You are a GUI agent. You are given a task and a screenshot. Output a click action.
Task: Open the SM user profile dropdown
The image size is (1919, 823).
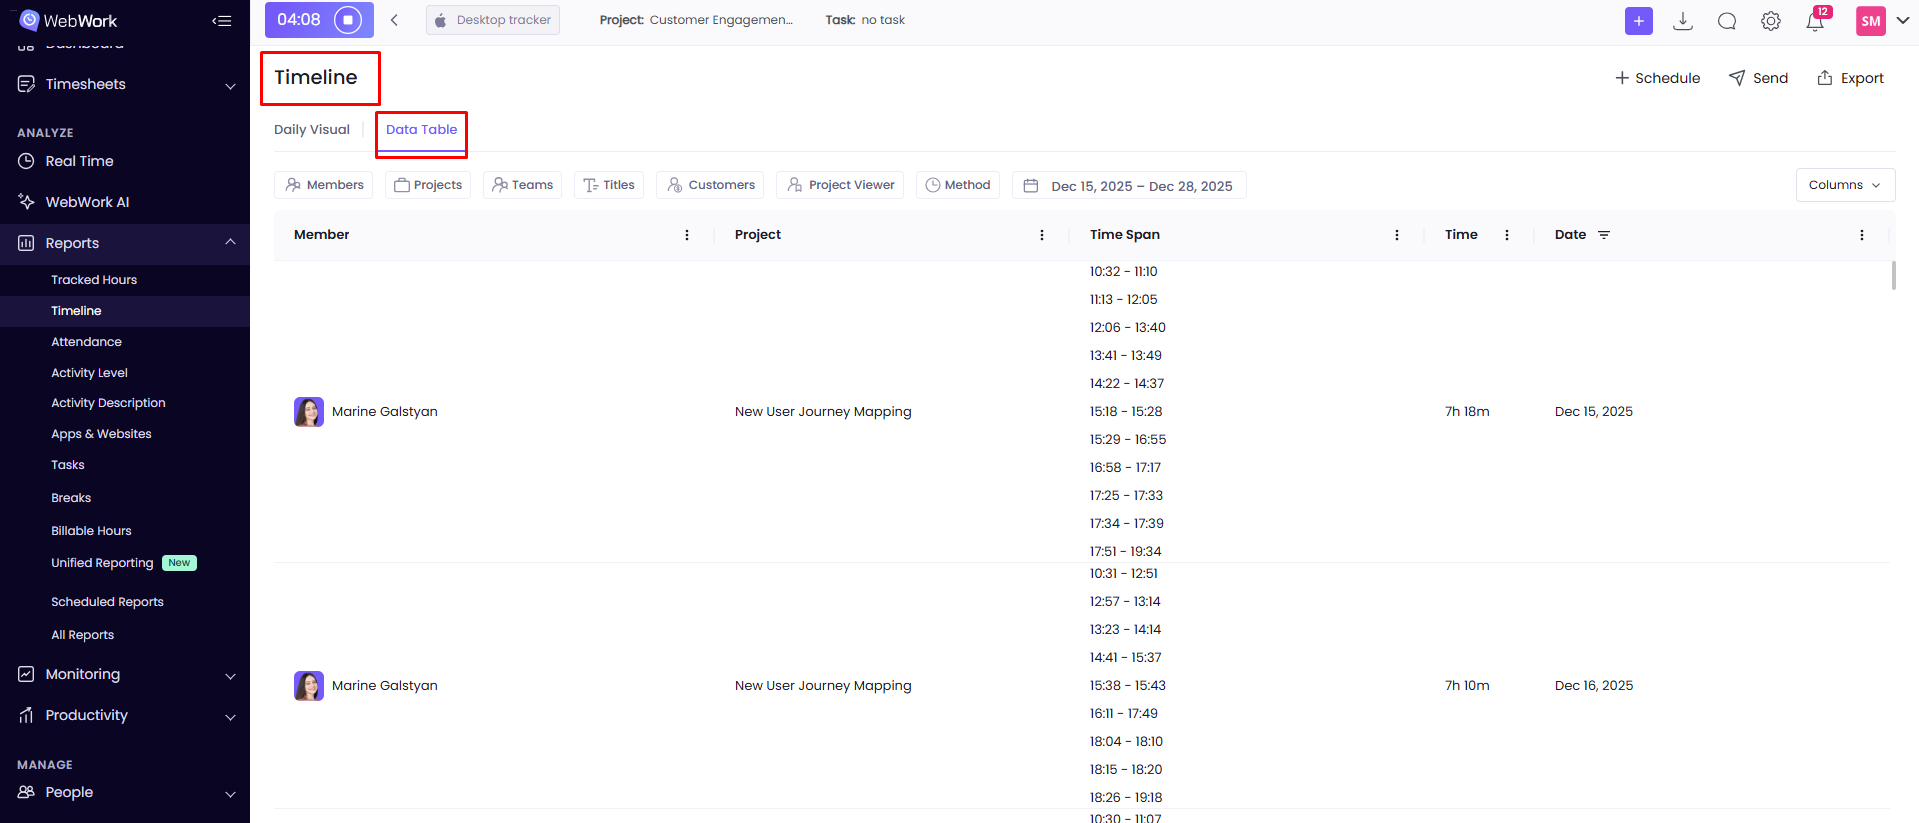pos(1882,21)
